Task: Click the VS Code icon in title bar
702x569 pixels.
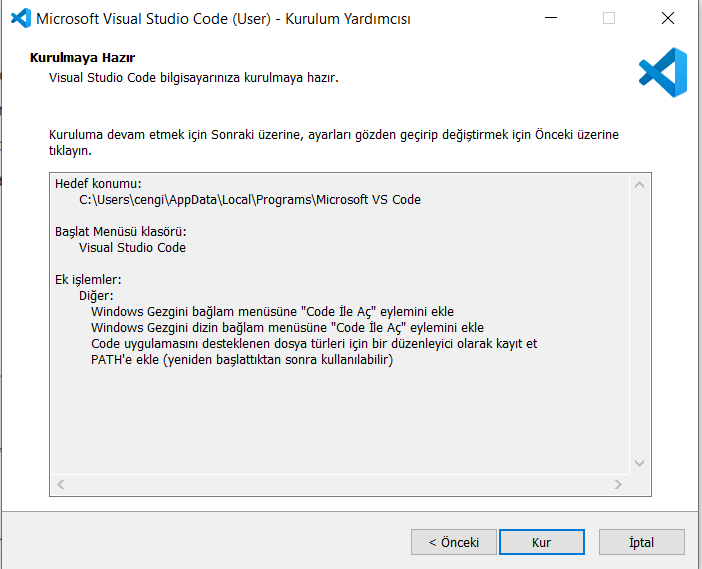Action: [x=20, y=18]
